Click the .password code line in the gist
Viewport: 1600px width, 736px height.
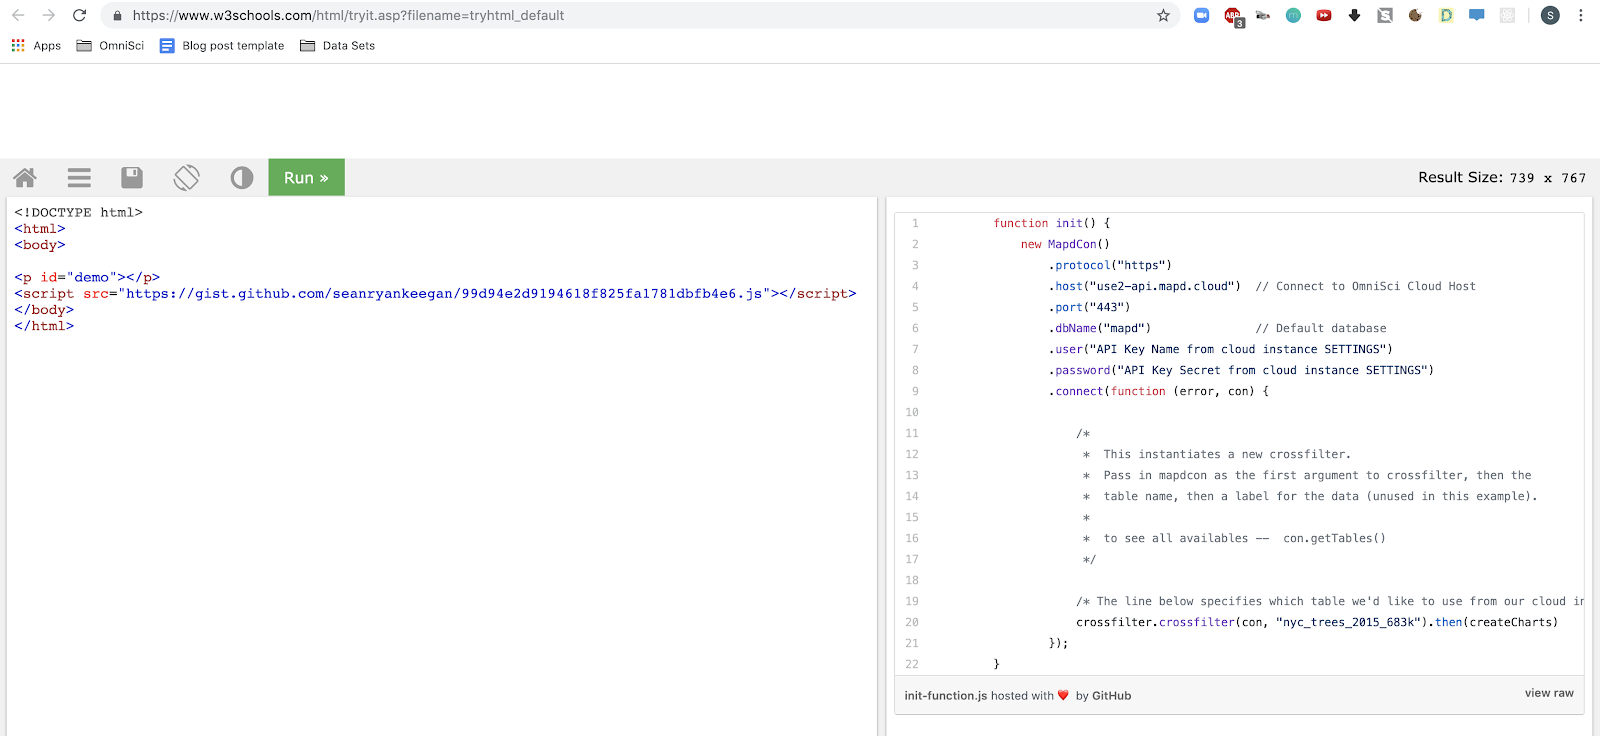pyautogui.click(x=1241, y=370)
